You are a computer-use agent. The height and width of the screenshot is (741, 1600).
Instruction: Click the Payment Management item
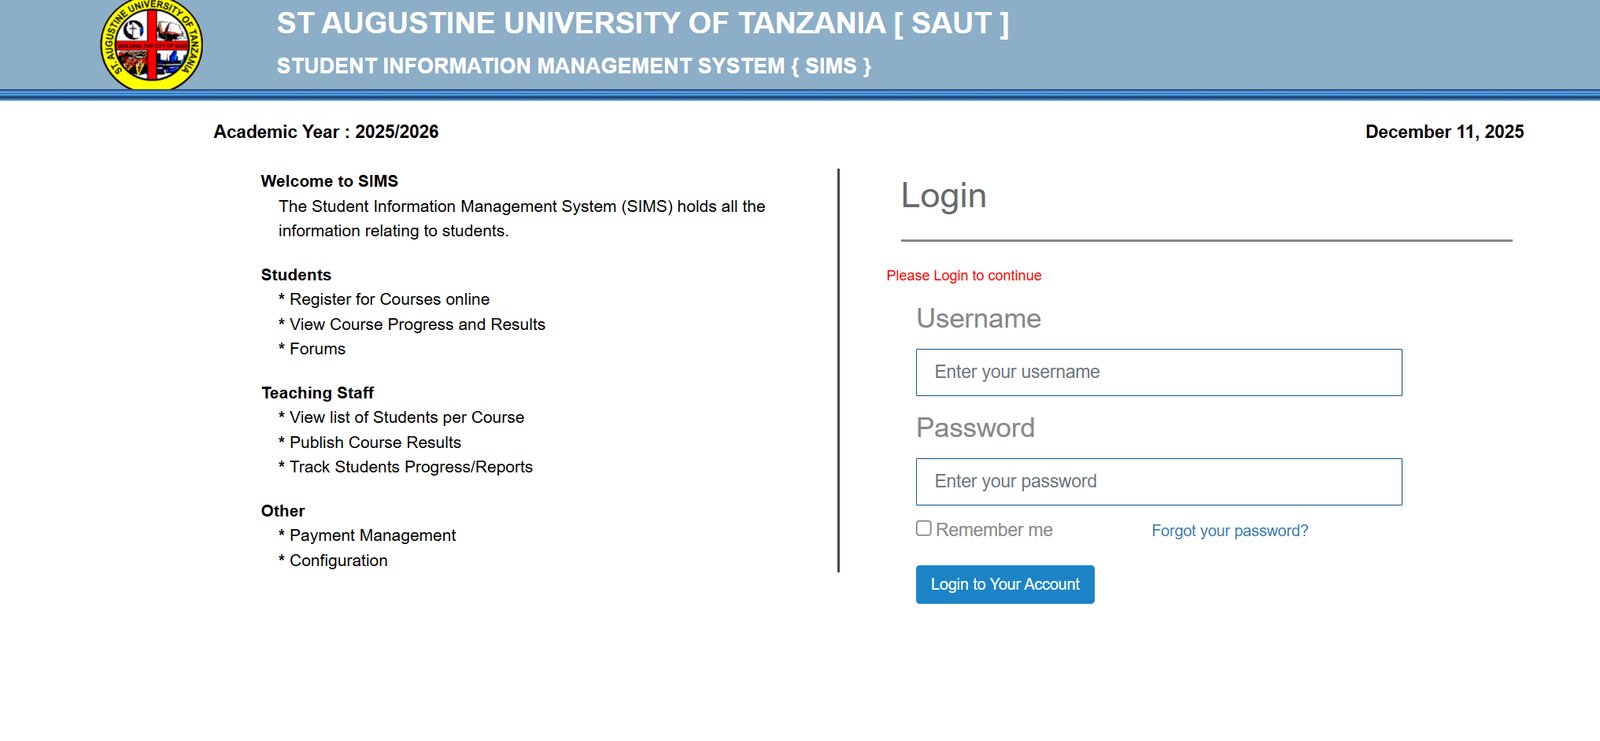(x=372, y=535)
